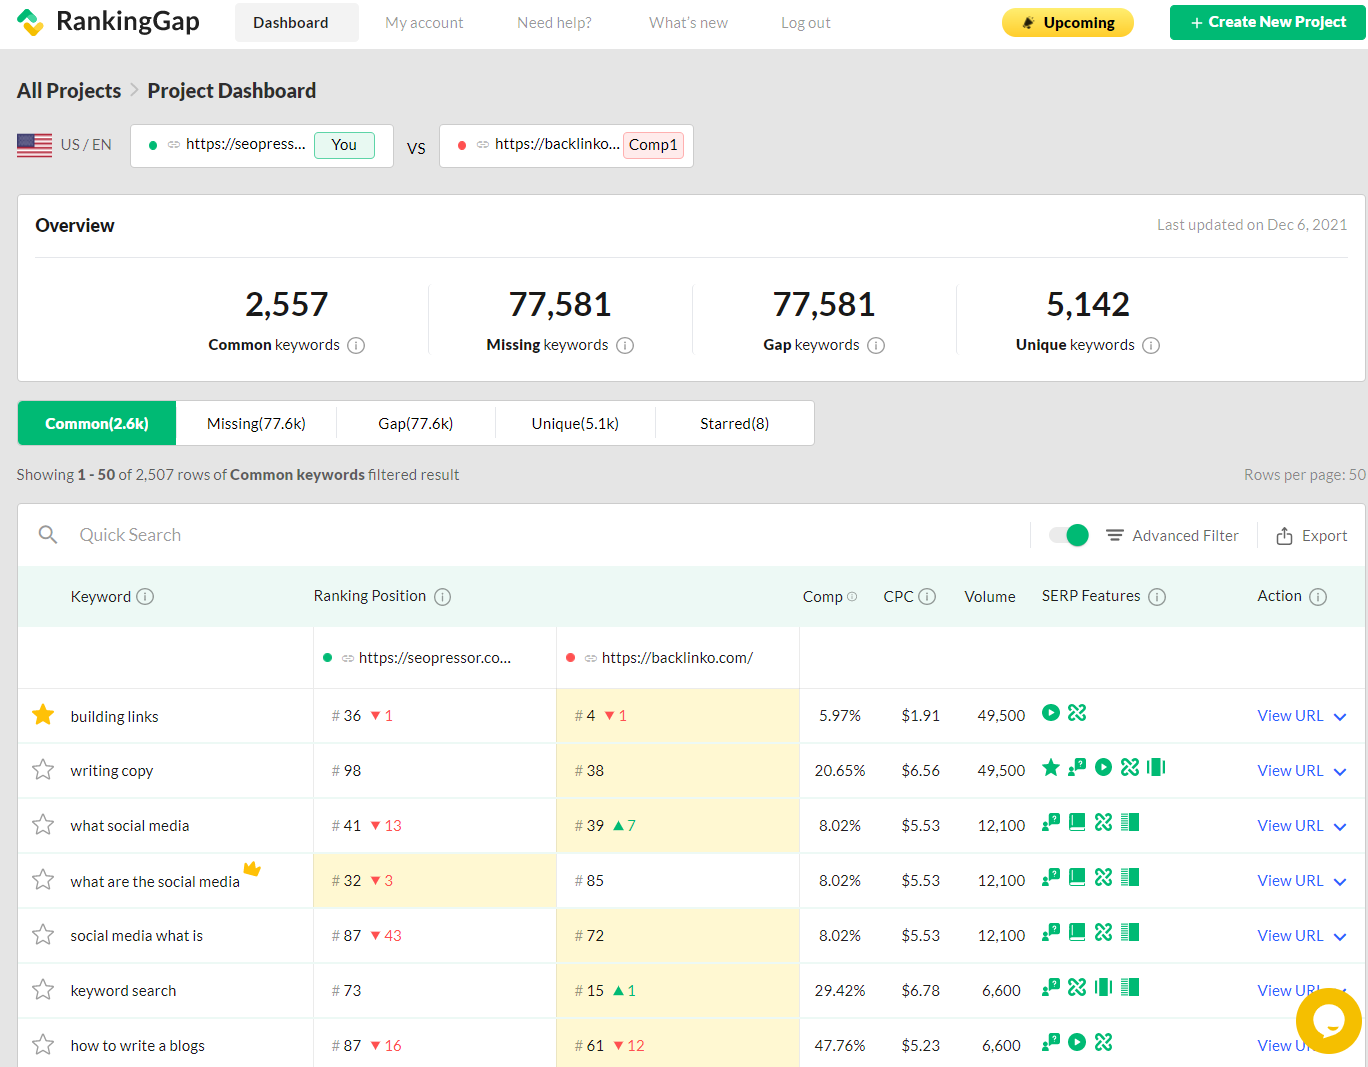Switch to the Missing(77.6k) tab
This screenshot has height=1067, width=1368.
256,423
